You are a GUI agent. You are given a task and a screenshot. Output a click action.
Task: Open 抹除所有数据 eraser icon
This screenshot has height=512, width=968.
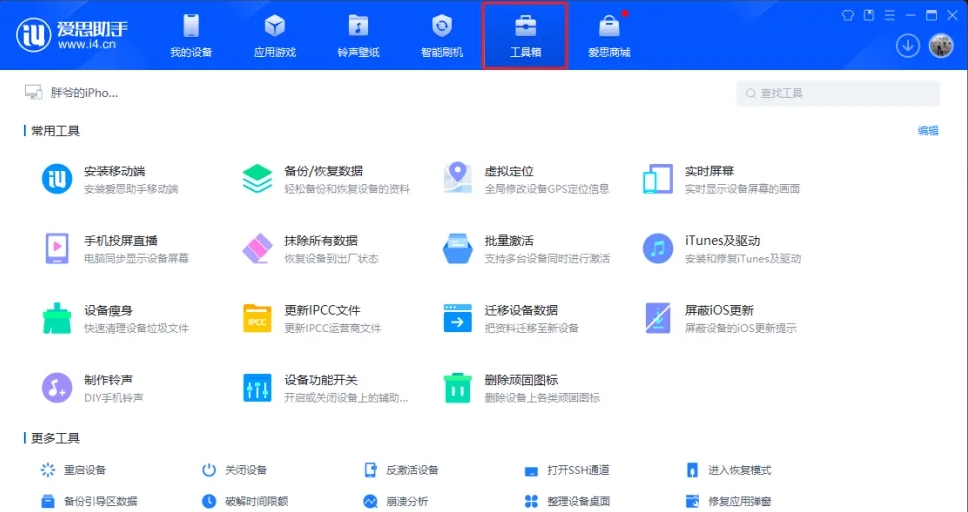(257, 248)
